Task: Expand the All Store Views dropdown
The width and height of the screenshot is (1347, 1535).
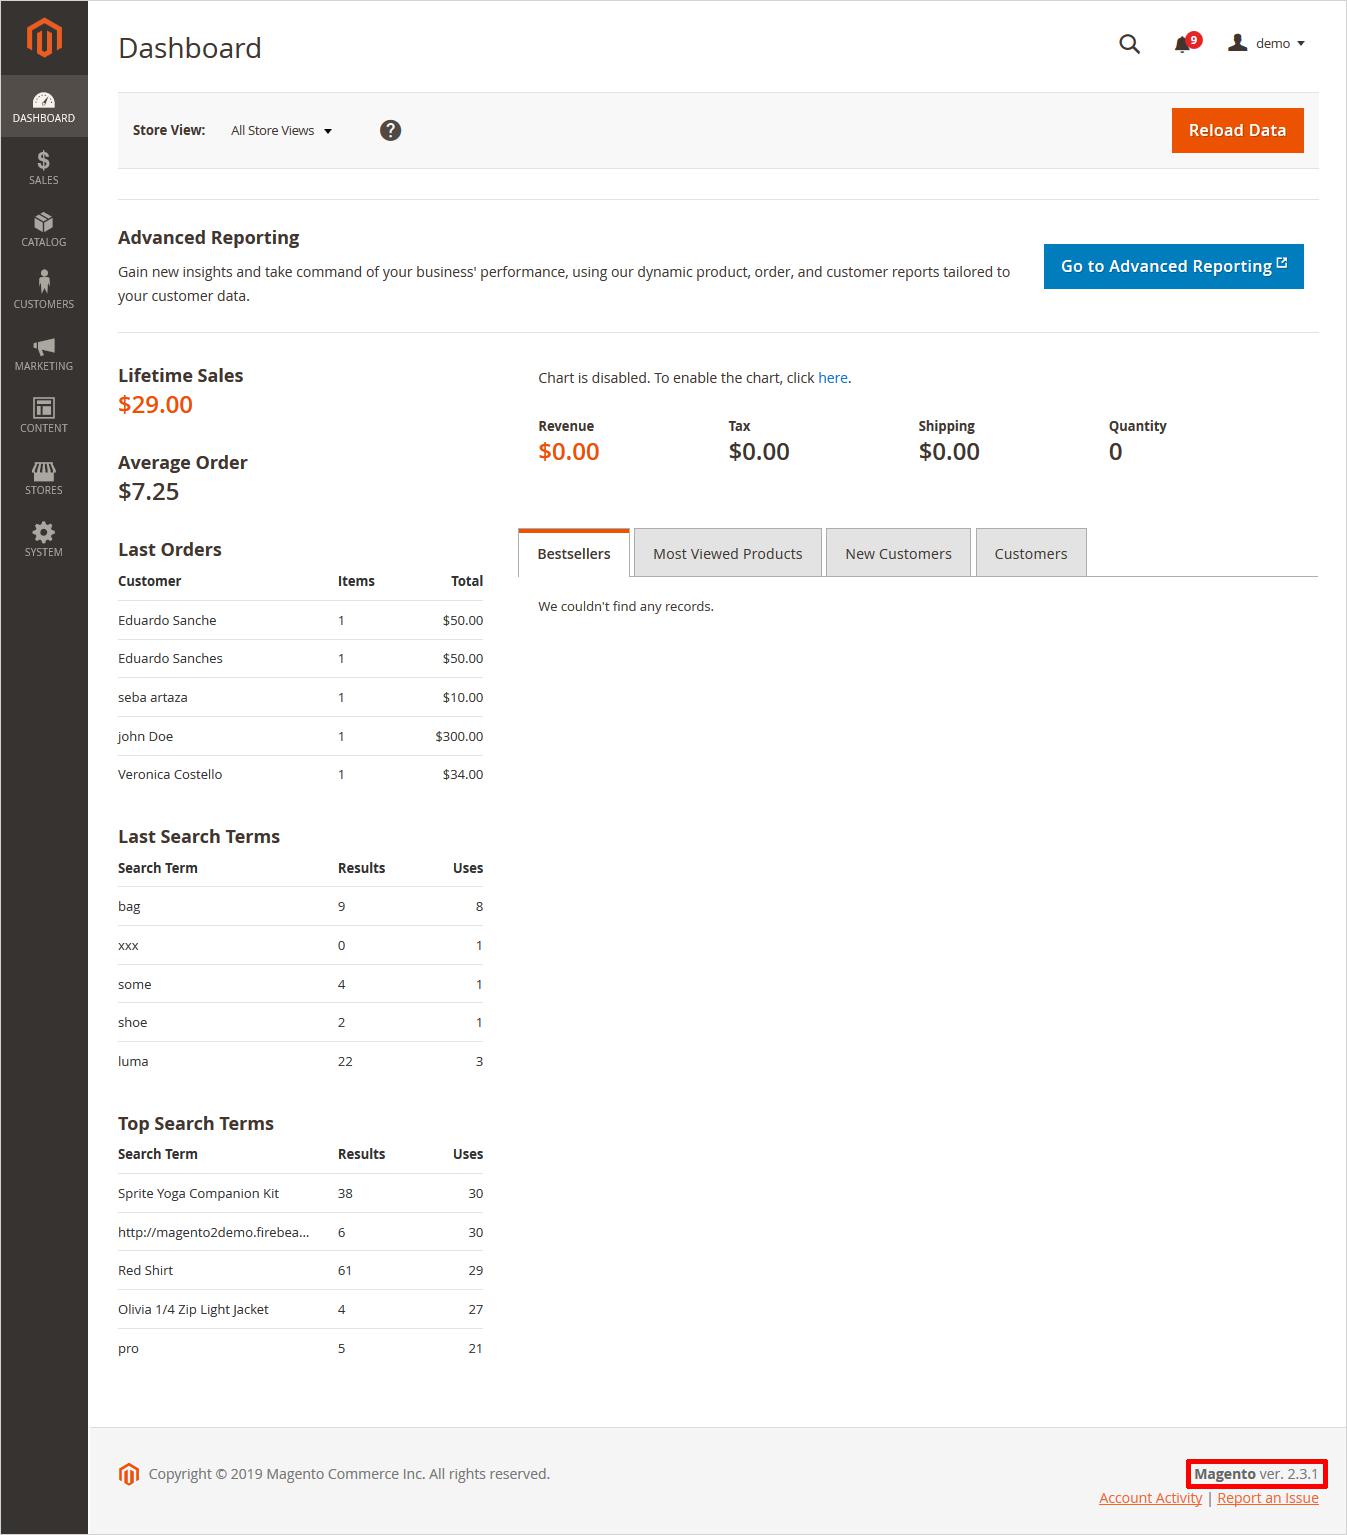Action: point(281,131)
